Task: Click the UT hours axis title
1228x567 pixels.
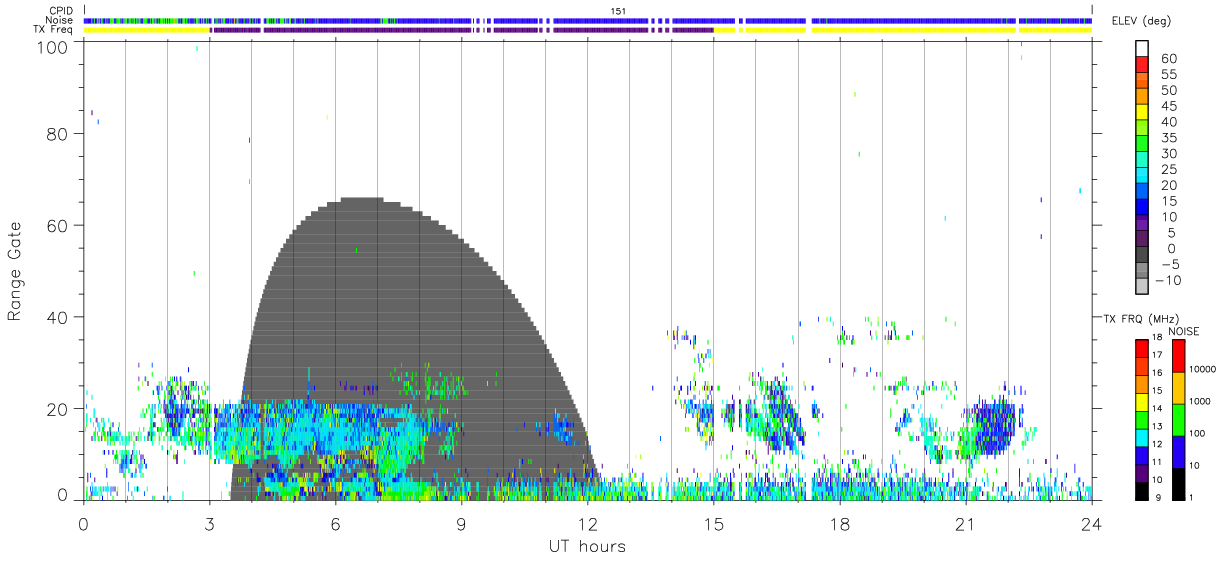Action: pyautogui.click(x=587, y=547)
